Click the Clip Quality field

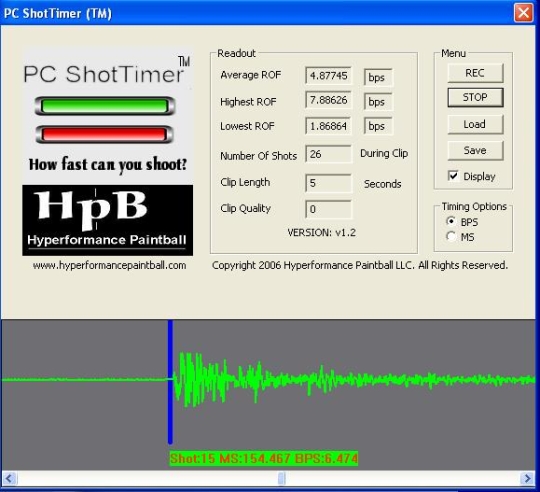coord(328,209)
